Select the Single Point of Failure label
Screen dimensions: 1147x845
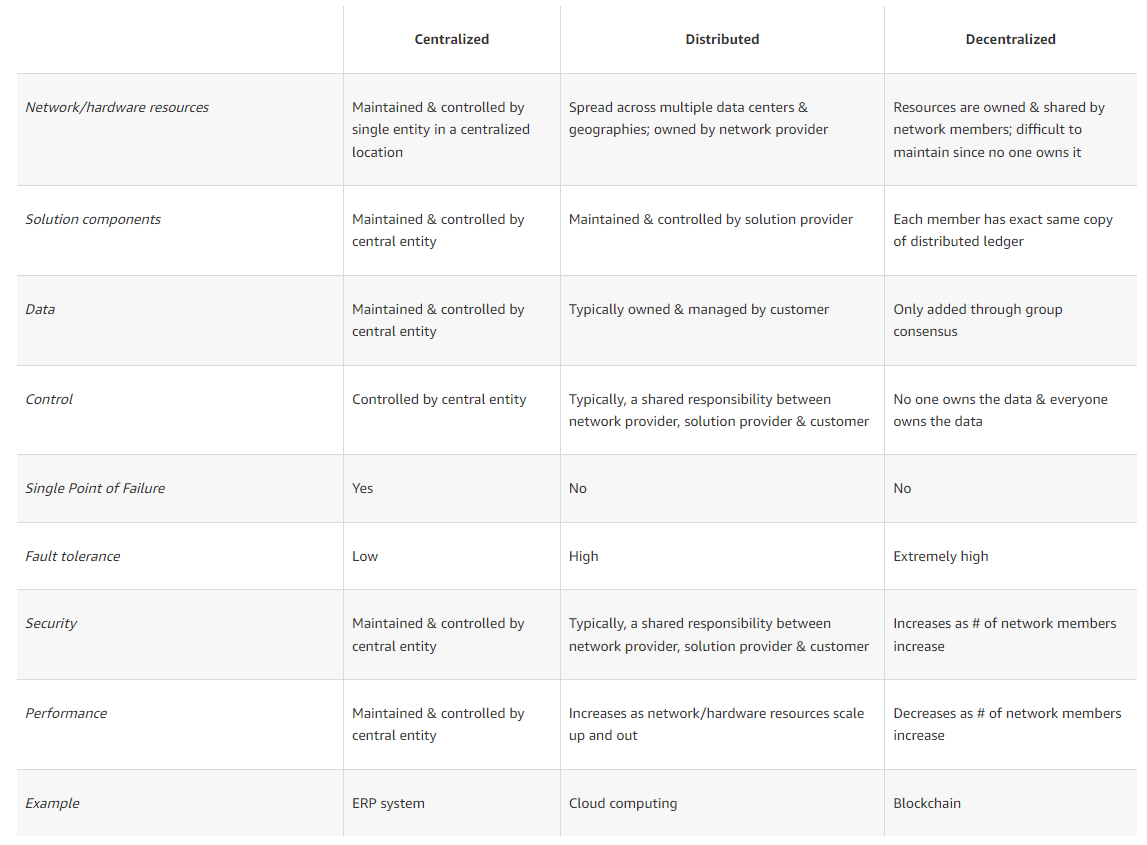click(95, 488)
